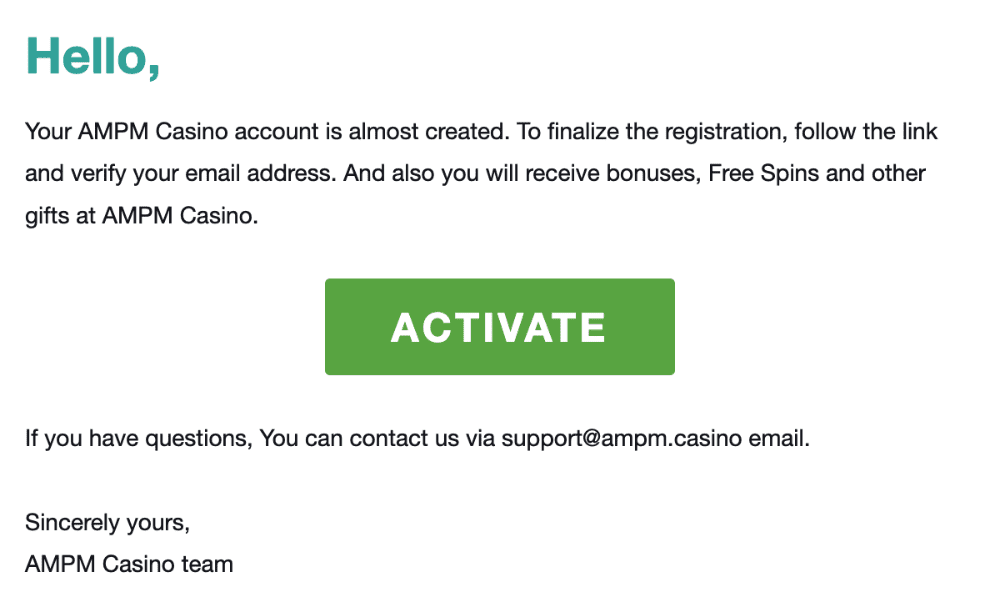Screen dimensions: 1000x602
Task: Click the phrase "You can contact us via"
Action: [x=377, y=439]
